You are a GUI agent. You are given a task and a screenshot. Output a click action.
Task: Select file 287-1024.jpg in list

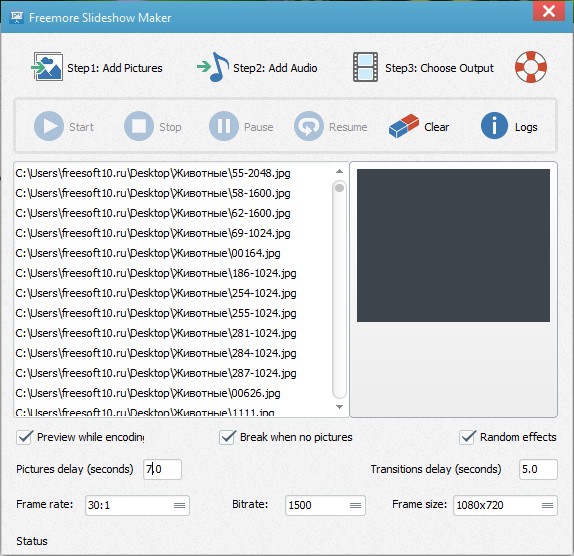(156, 373)
